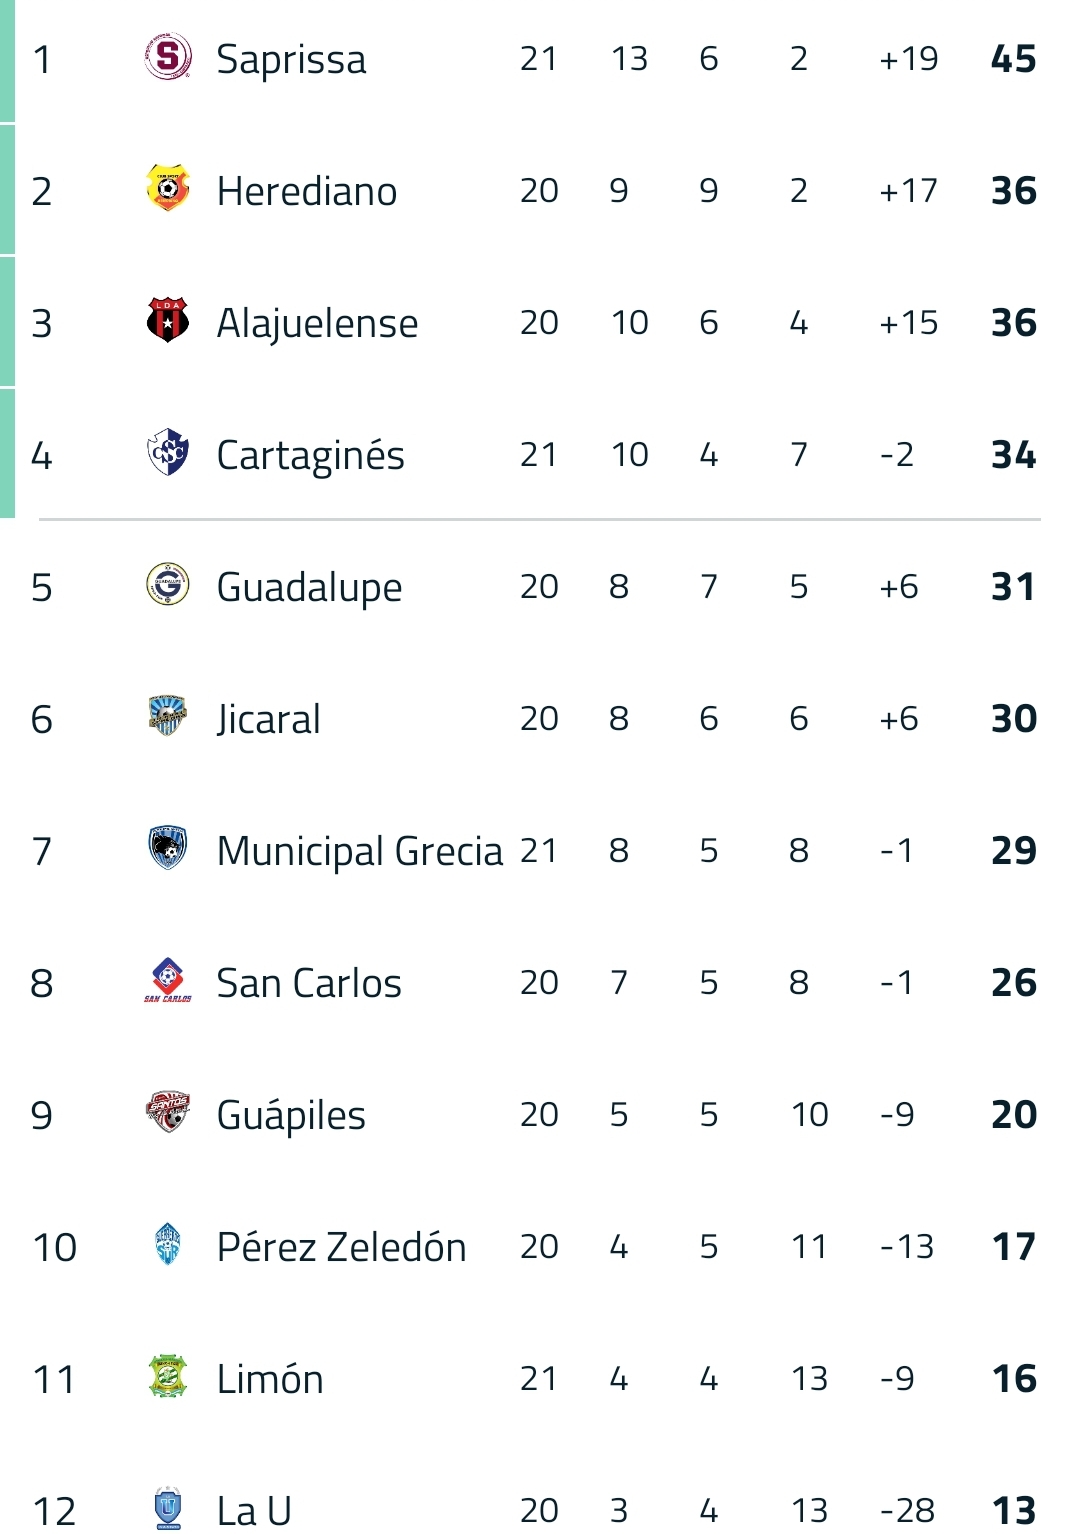Open the La U shield icon
The height and width of the screenshot is (1534, 1074).
(x=168, y=1508)
